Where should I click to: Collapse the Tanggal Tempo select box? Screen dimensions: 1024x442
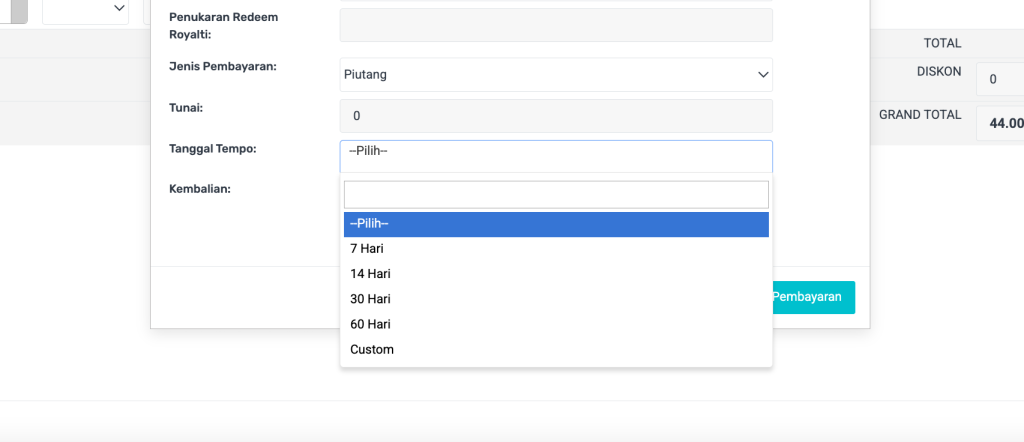(x=556, y=157)
